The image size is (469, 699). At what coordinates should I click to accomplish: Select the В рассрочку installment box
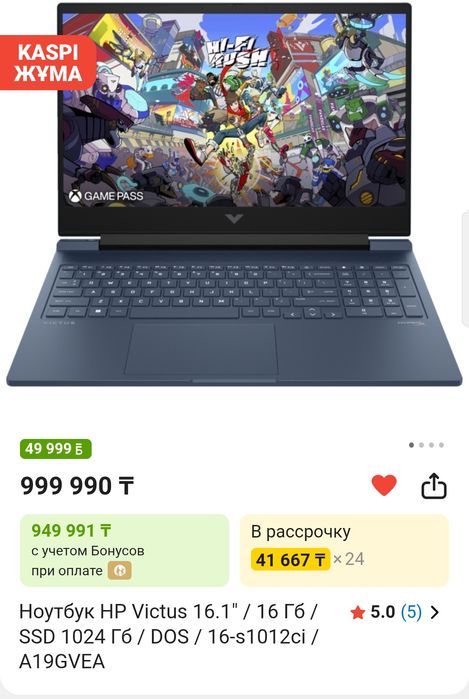click(344, 551)
